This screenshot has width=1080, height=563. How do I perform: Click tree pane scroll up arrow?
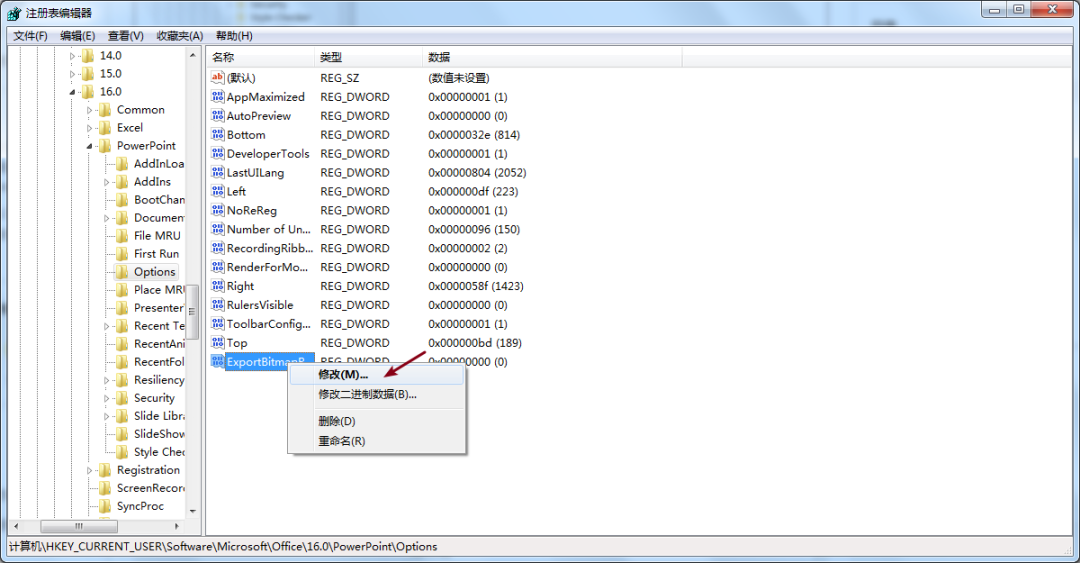pos(193,55)
